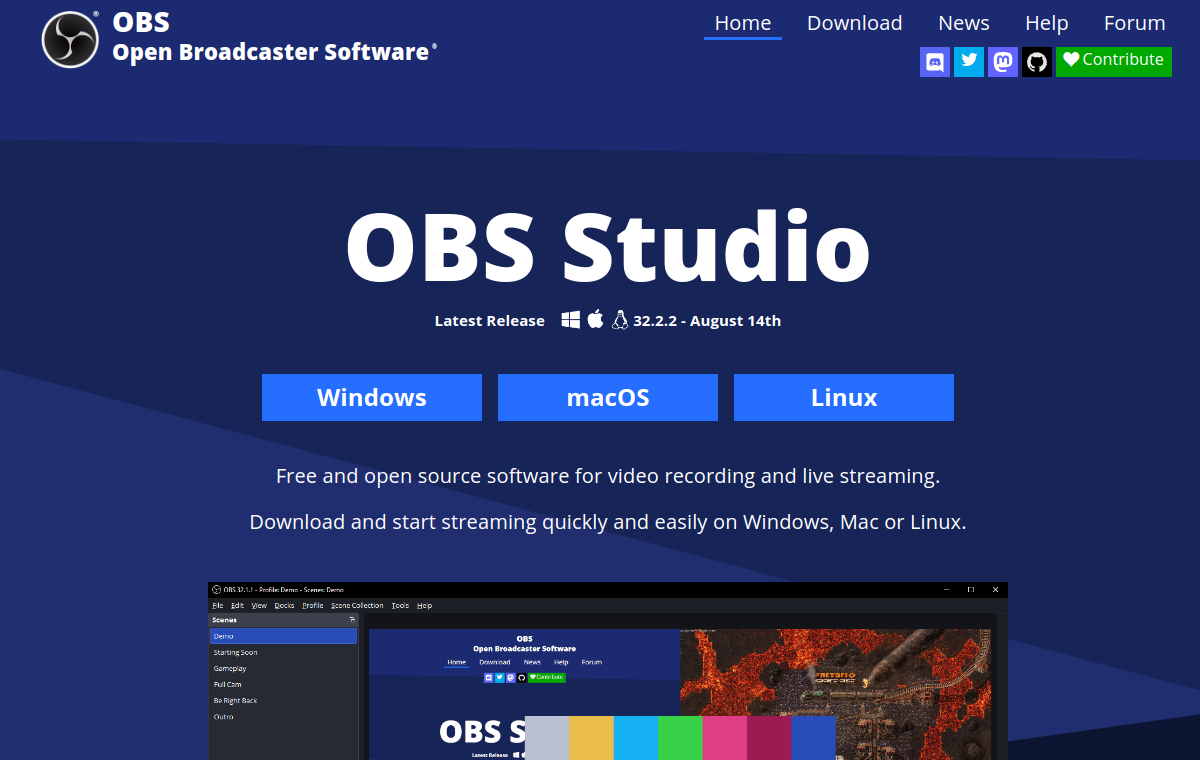Open the Discord server icon link
Image resolution: width=1200 pixels, height=760 pixels.
coord(935,62)
